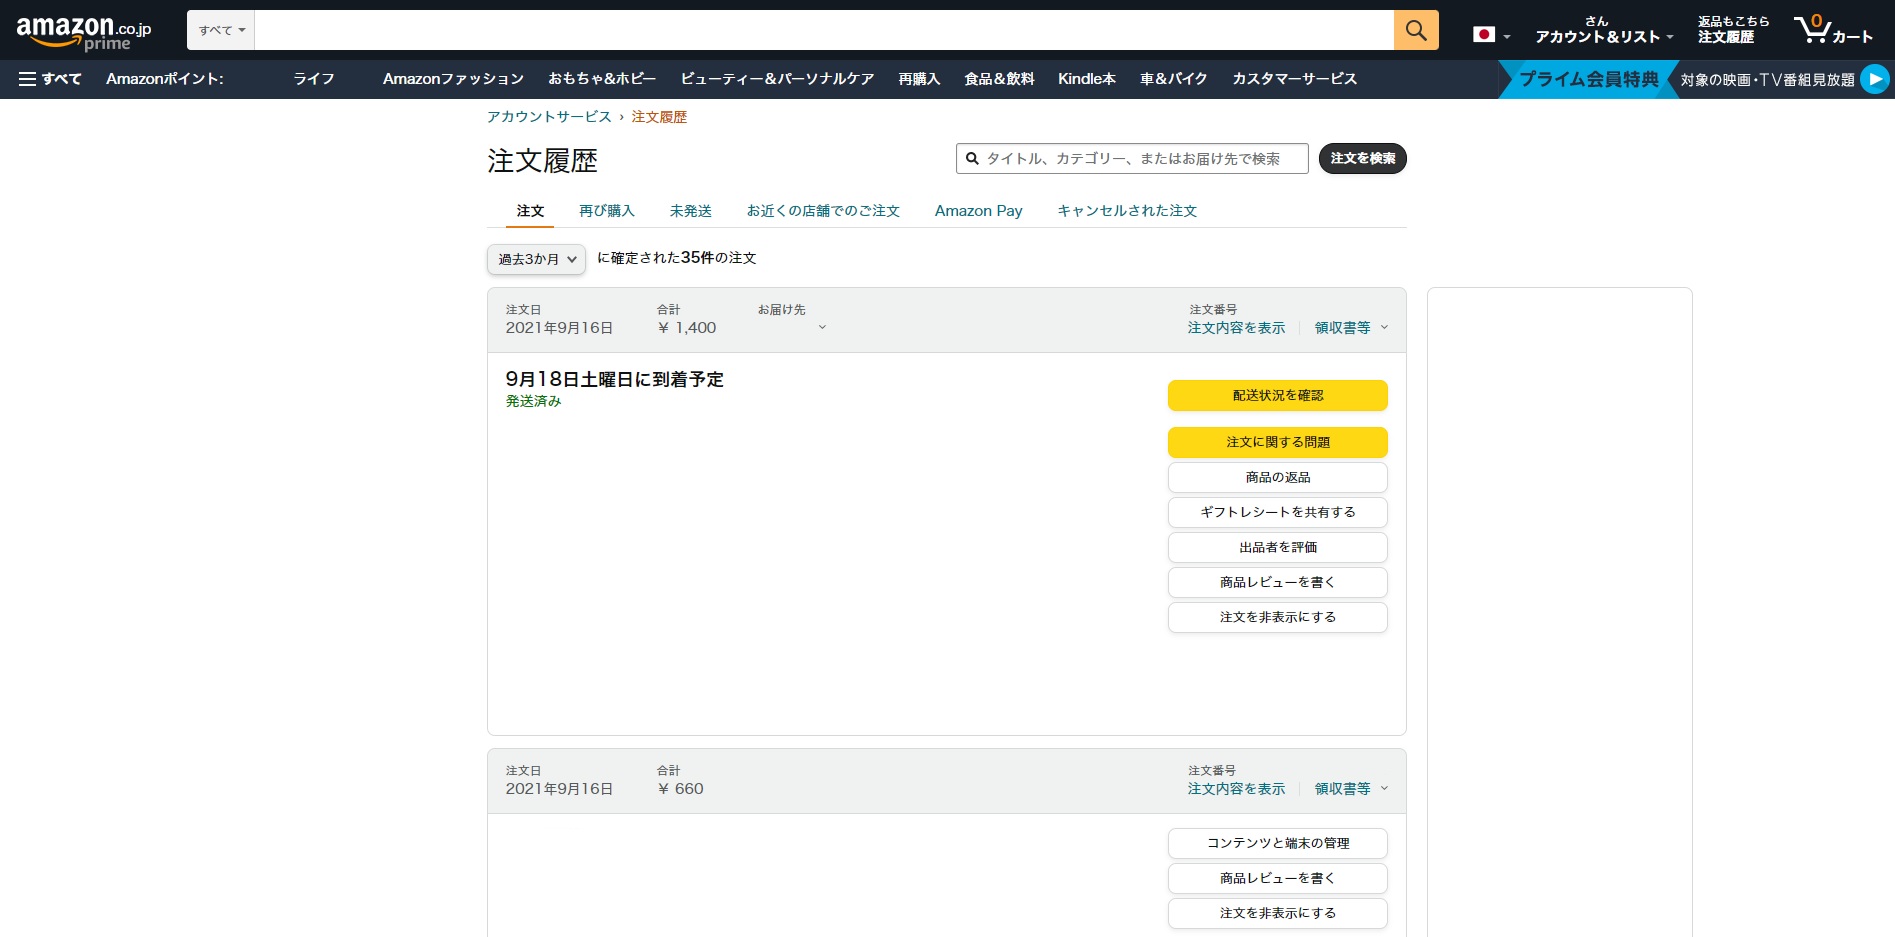Switch to the 未発送 tab
Image resolution: width=1895 pixels, height=937 pixels.
point(691,211)
